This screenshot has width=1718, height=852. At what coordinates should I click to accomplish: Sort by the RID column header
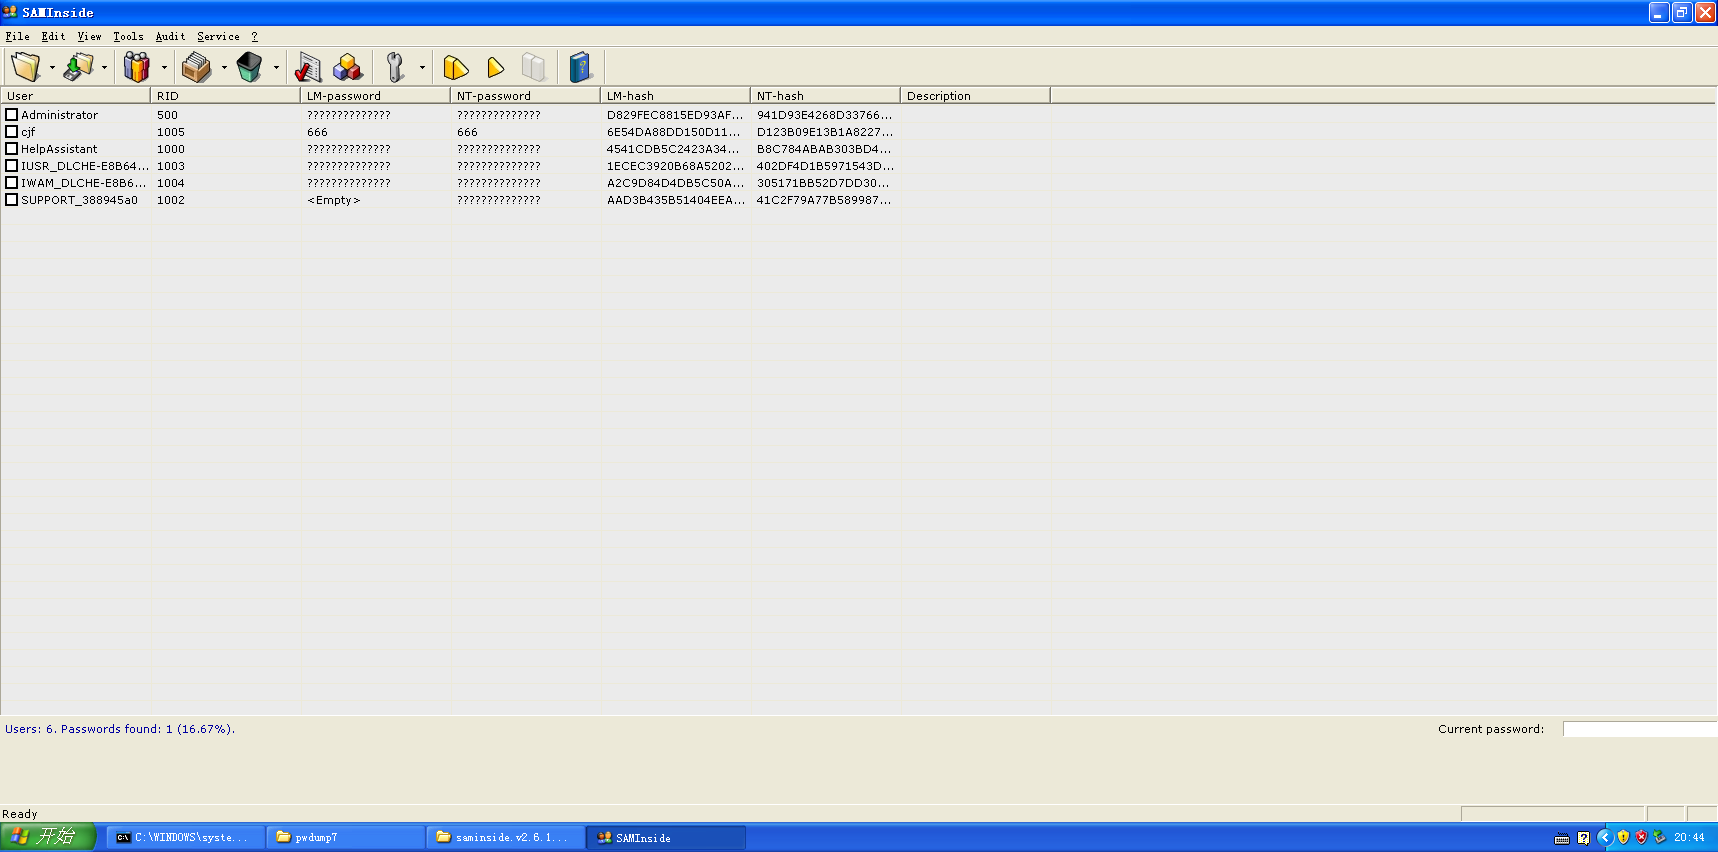(x=225, y=96)
